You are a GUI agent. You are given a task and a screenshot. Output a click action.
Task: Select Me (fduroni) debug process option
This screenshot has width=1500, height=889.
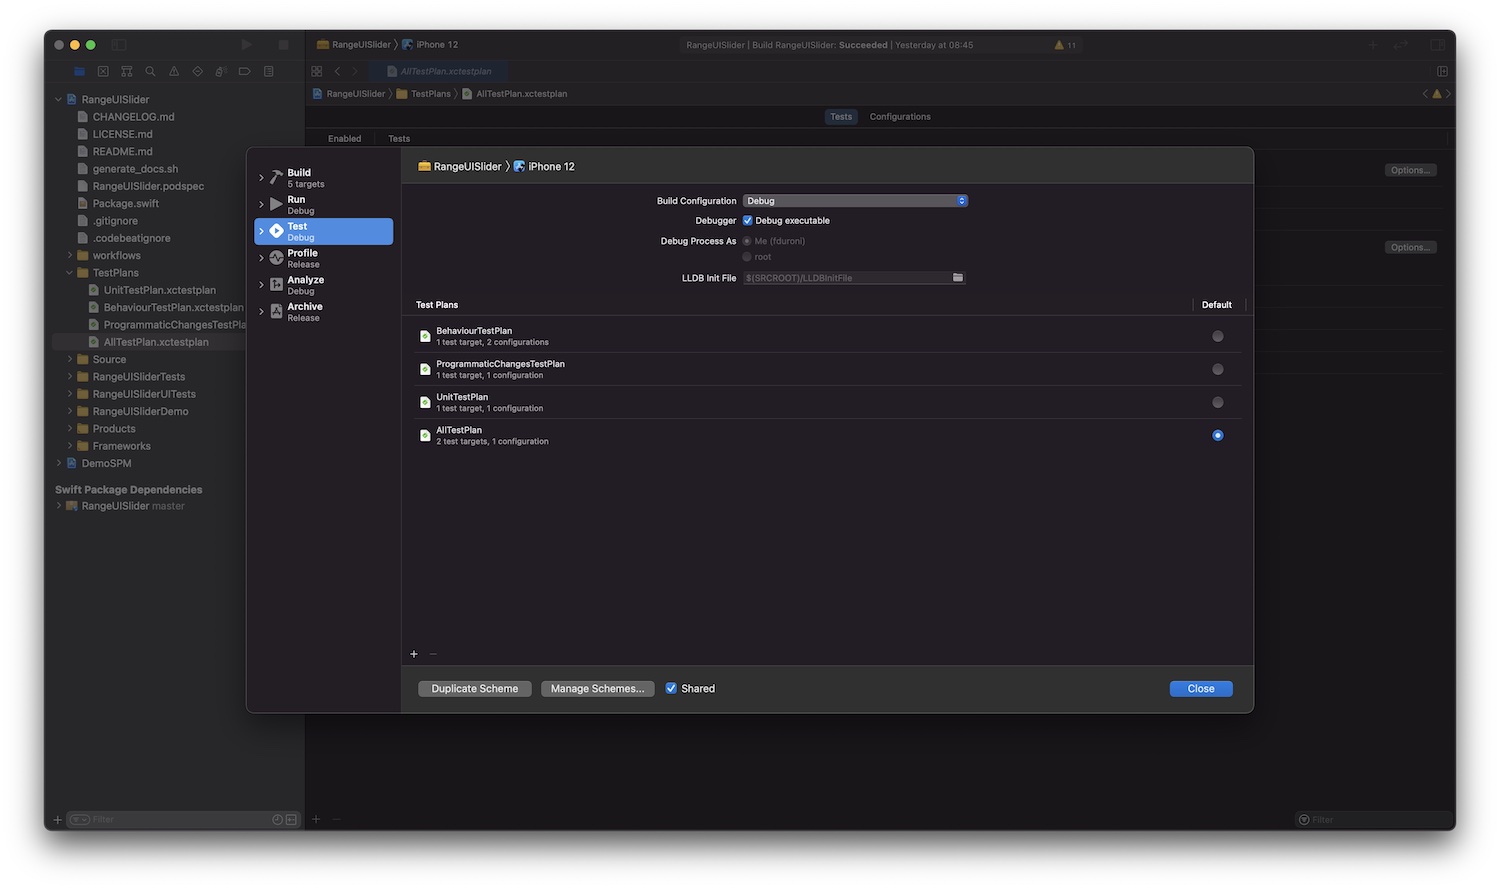(747, 241)
